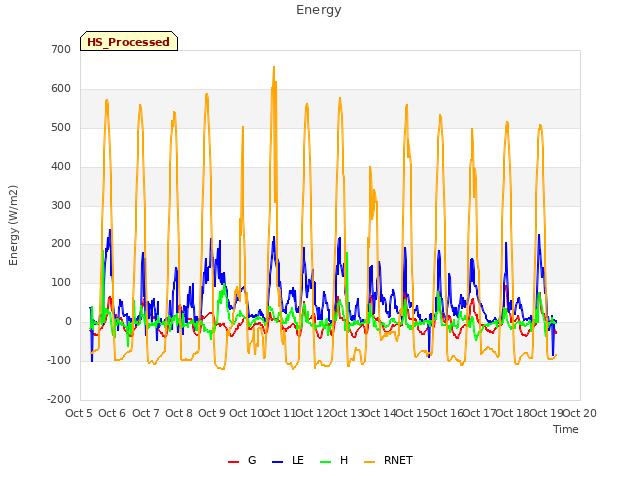The height and width of the screenshot is (480, 640).
Task: Click the orange RNET legend color marker
Action: (x=369, y=462)
